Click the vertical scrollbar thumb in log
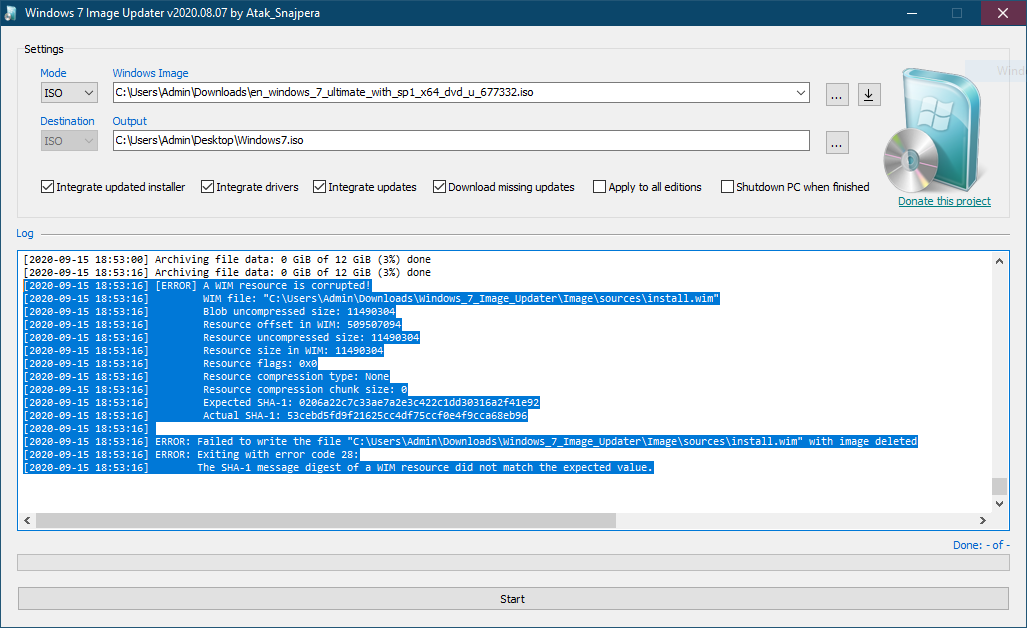This screenshot has width=1027, height=628. pyautogui.click(x=999, y=487)
